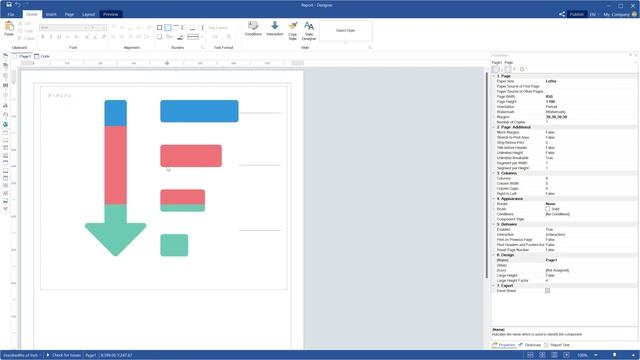Toggle the Shadow border option

click(x=160, y=37)
